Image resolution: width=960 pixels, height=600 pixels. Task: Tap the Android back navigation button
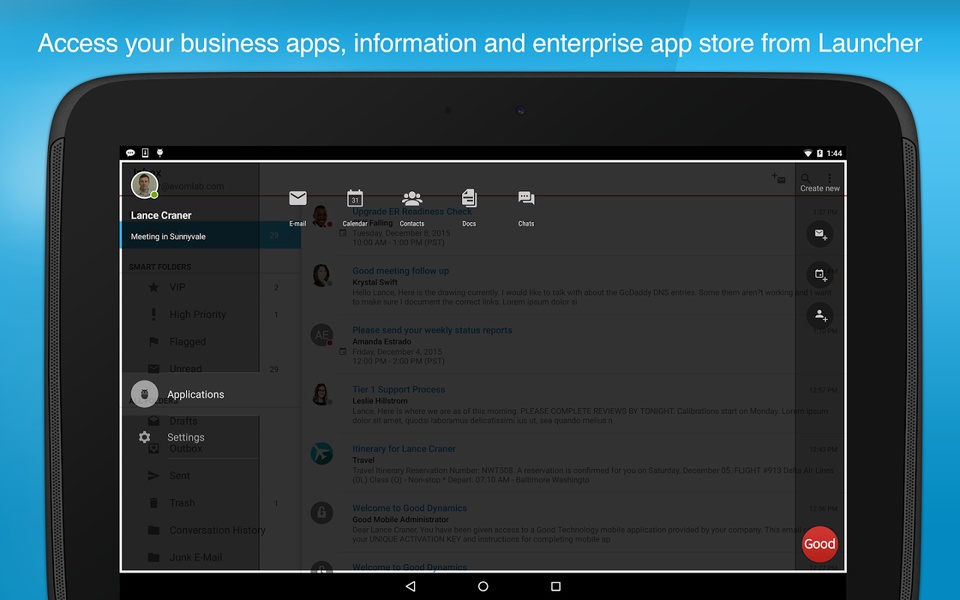(x=411, y=587)
